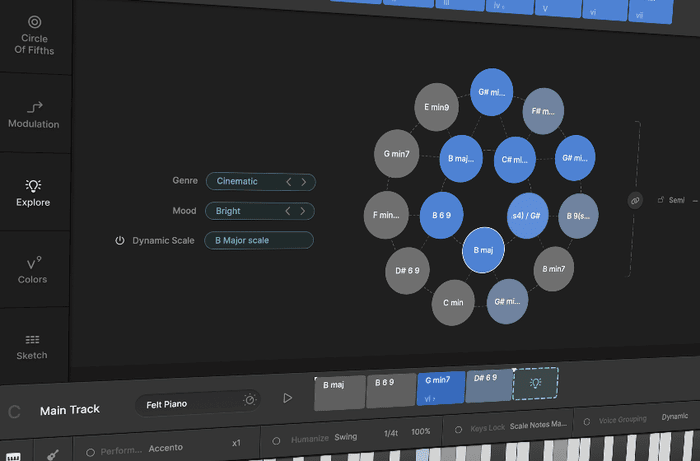The height and width of the screenshot is (461, 700).
Task: Click the link icon beside the chord wheel
Action: pyautogui.click(x=634, y=200)
